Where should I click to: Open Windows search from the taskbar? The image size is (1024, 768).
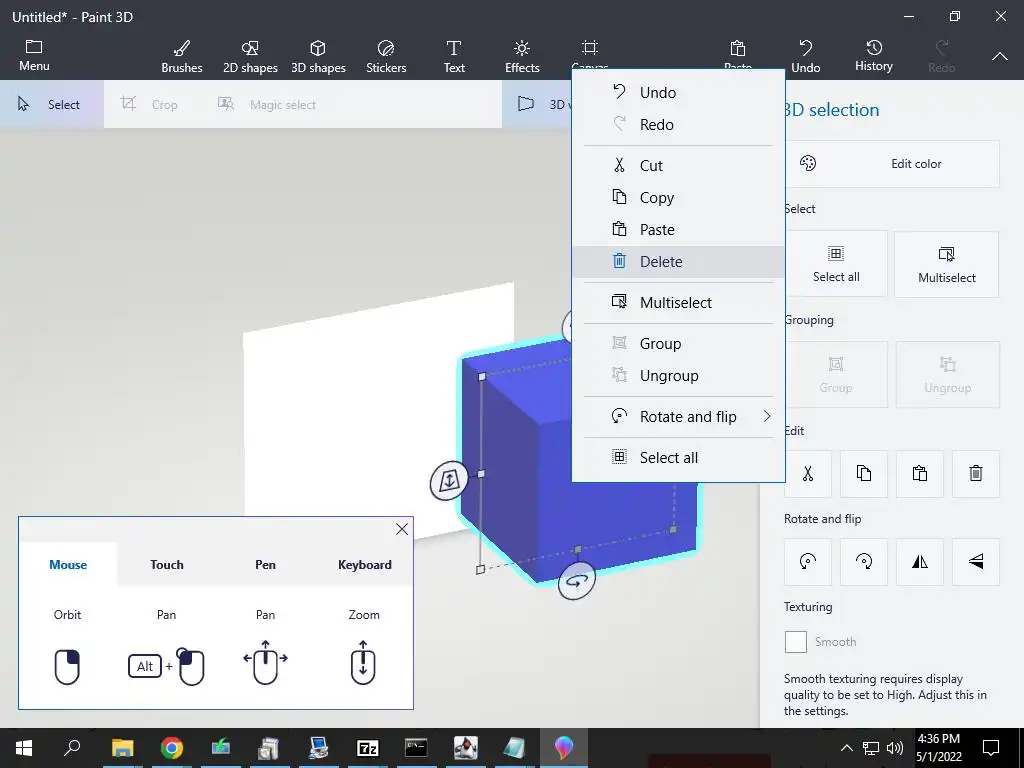tap(72, 748)
